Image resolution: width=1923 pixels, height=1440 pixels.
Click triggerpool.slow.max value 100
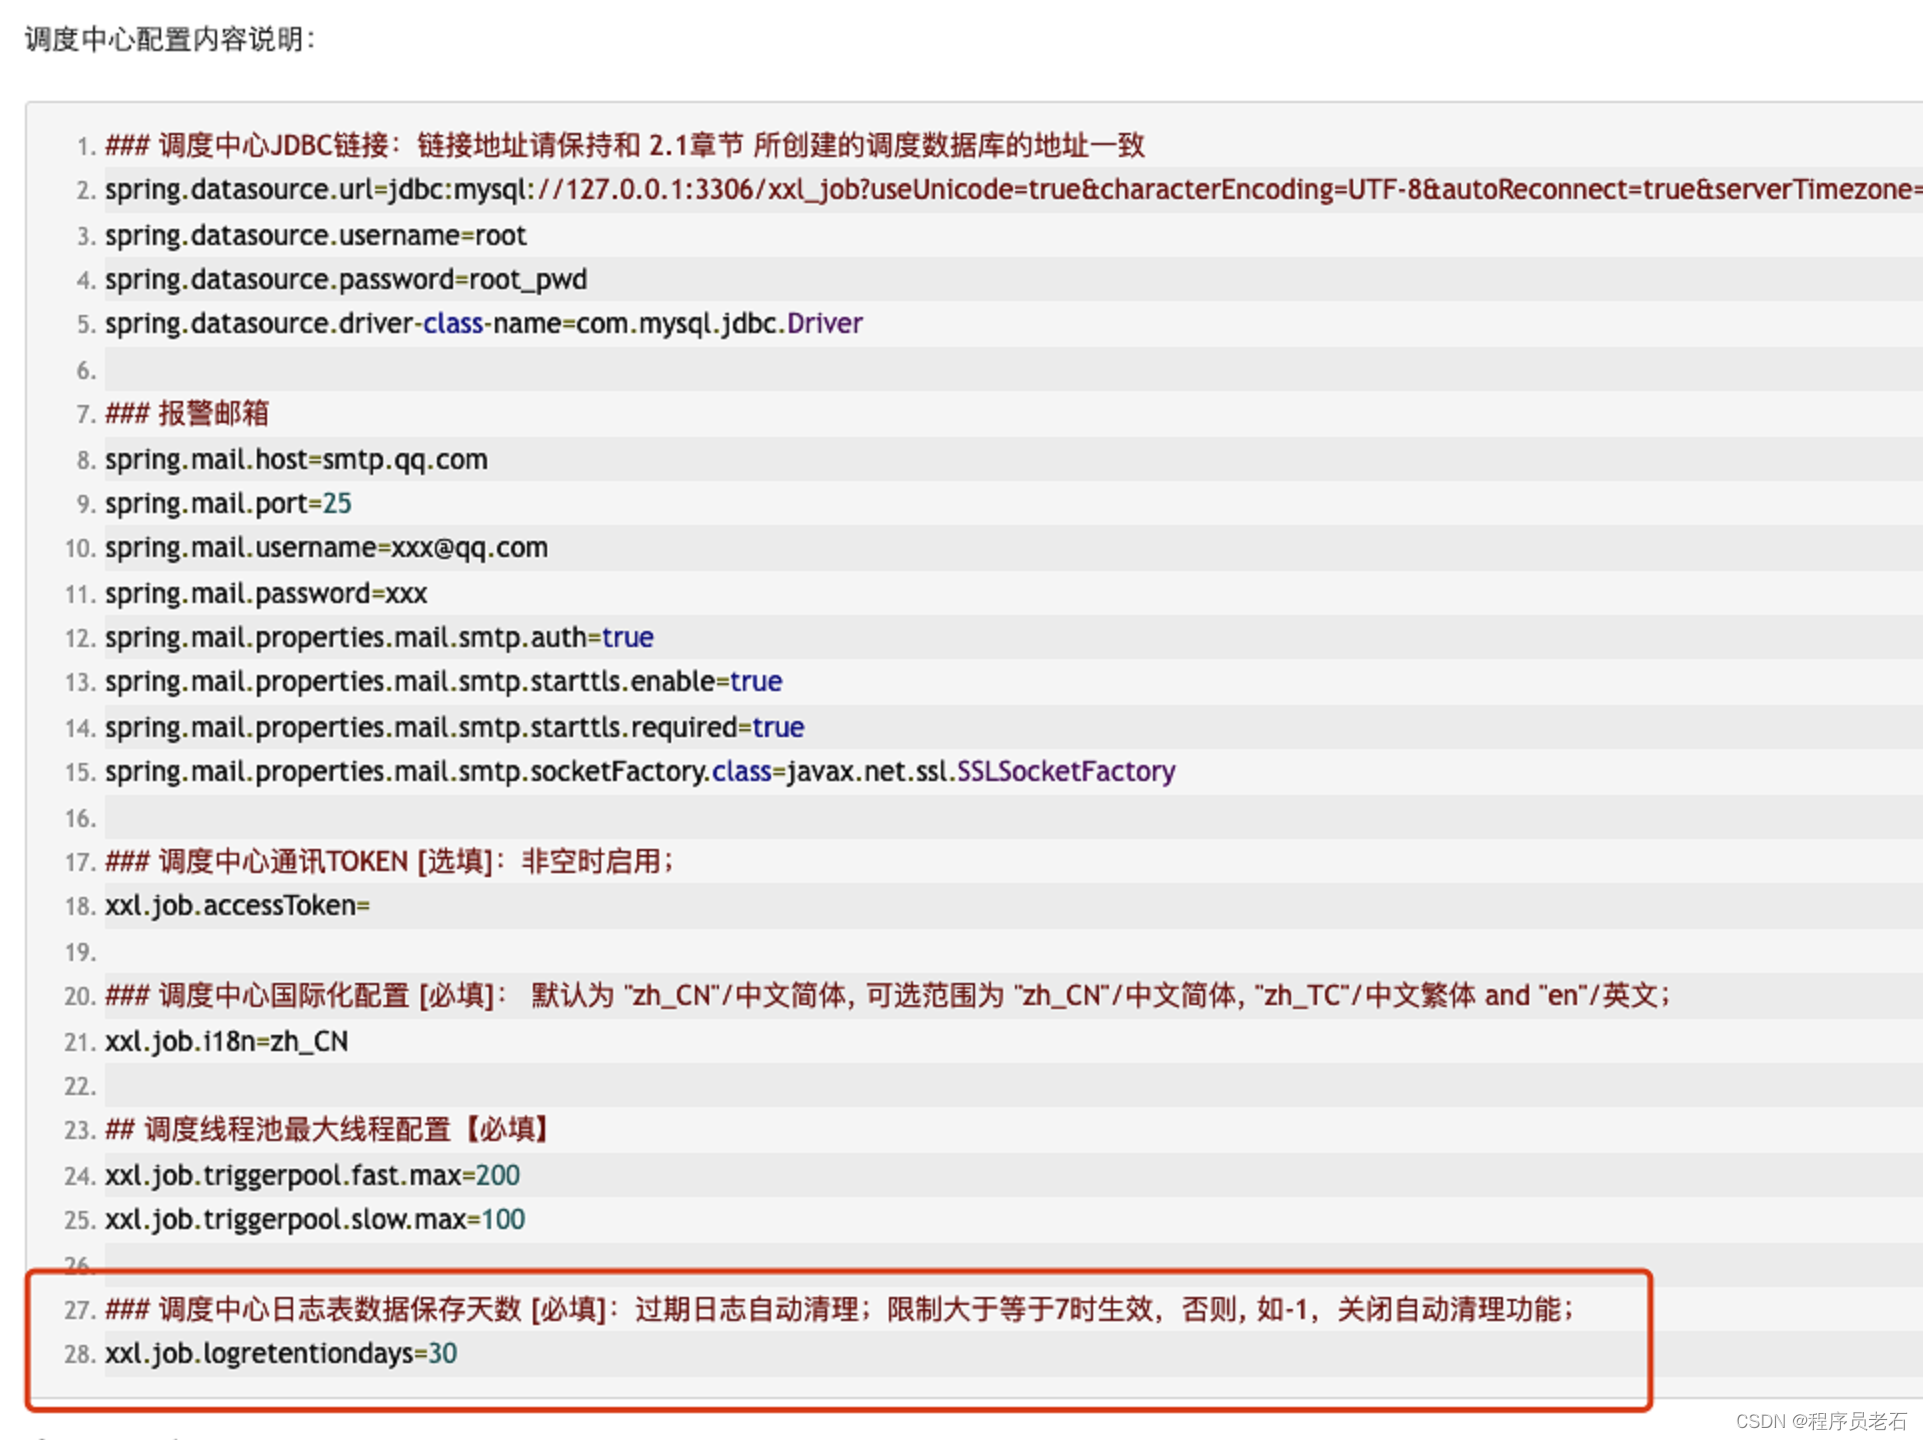503,1219
